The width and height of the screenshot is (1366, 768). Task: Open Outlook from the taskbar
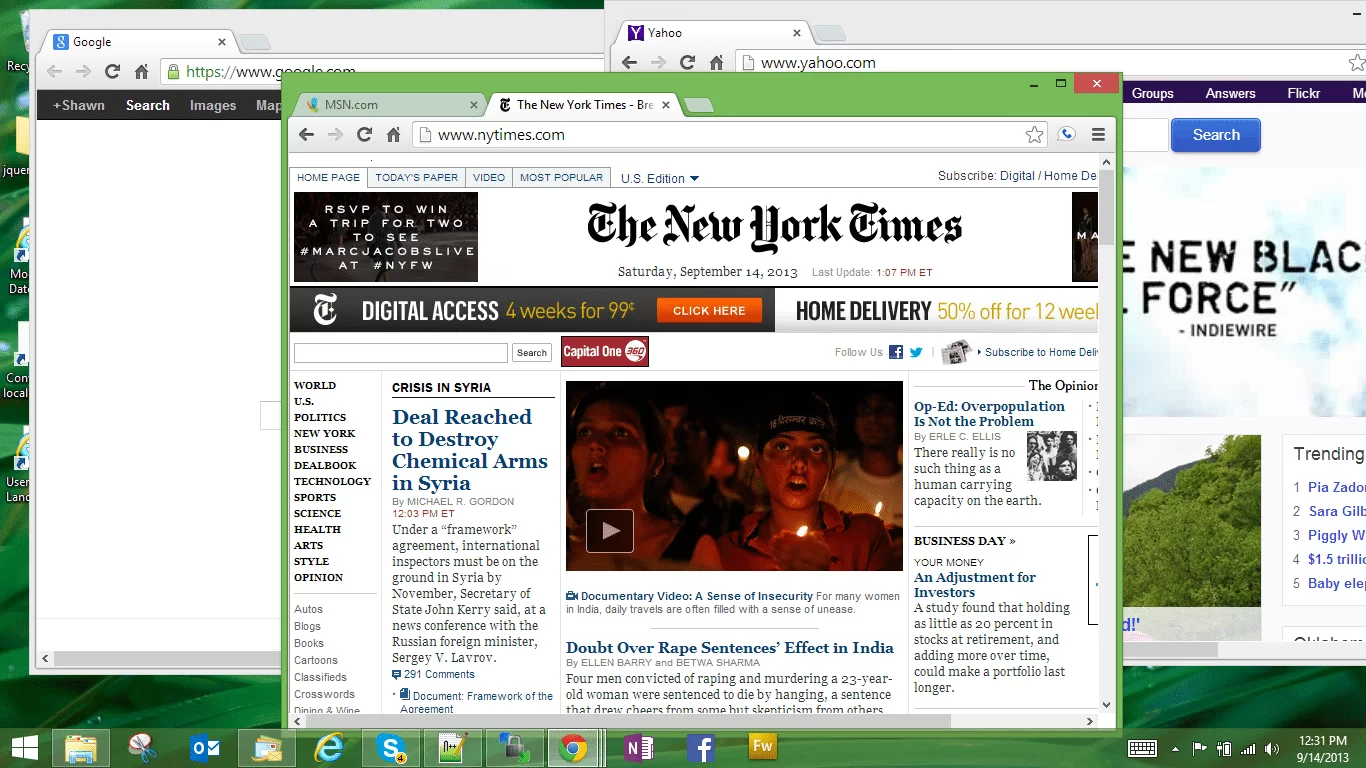(x=205, y=748)
